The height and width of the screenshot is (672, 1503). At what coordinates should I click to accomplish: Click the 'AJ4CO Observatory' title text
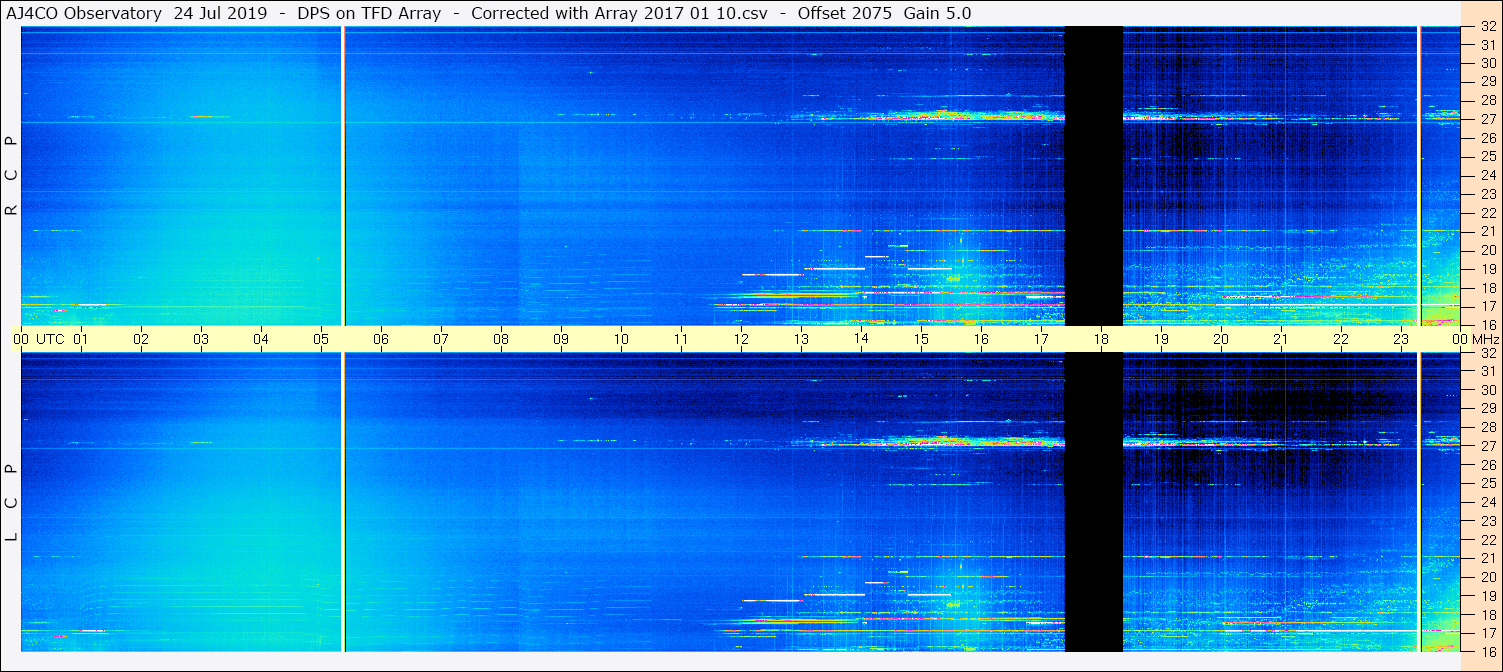coord(85,13)
